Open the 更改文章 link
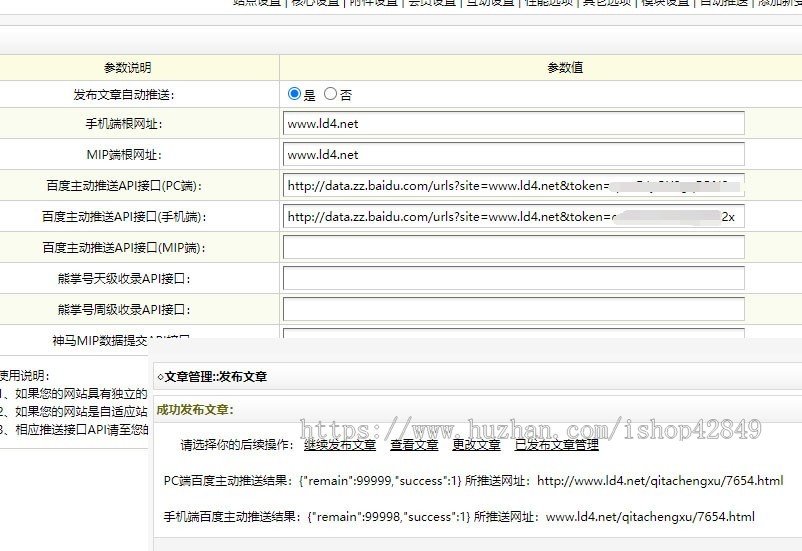Screen dimensions: 802x551 [476, 445]
